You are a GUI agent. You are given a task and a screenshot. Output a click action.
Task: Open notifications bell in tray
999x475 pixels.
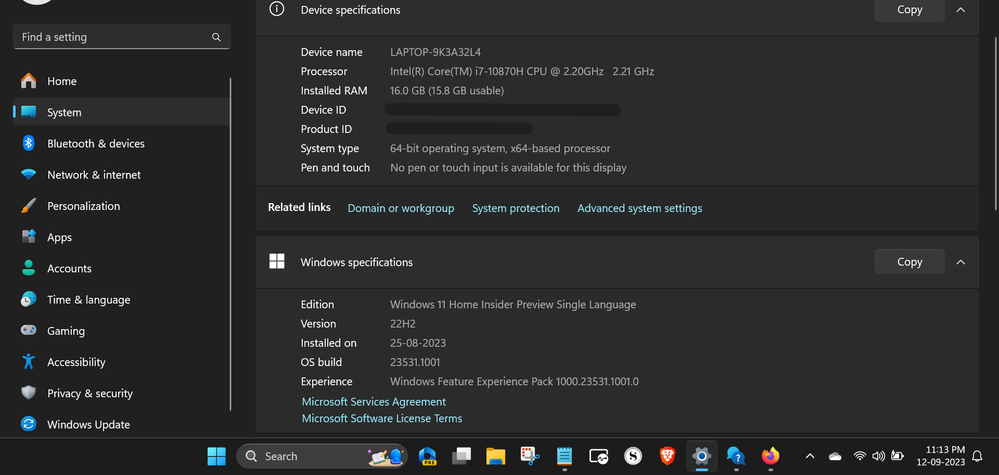click(x=977, y=456)
